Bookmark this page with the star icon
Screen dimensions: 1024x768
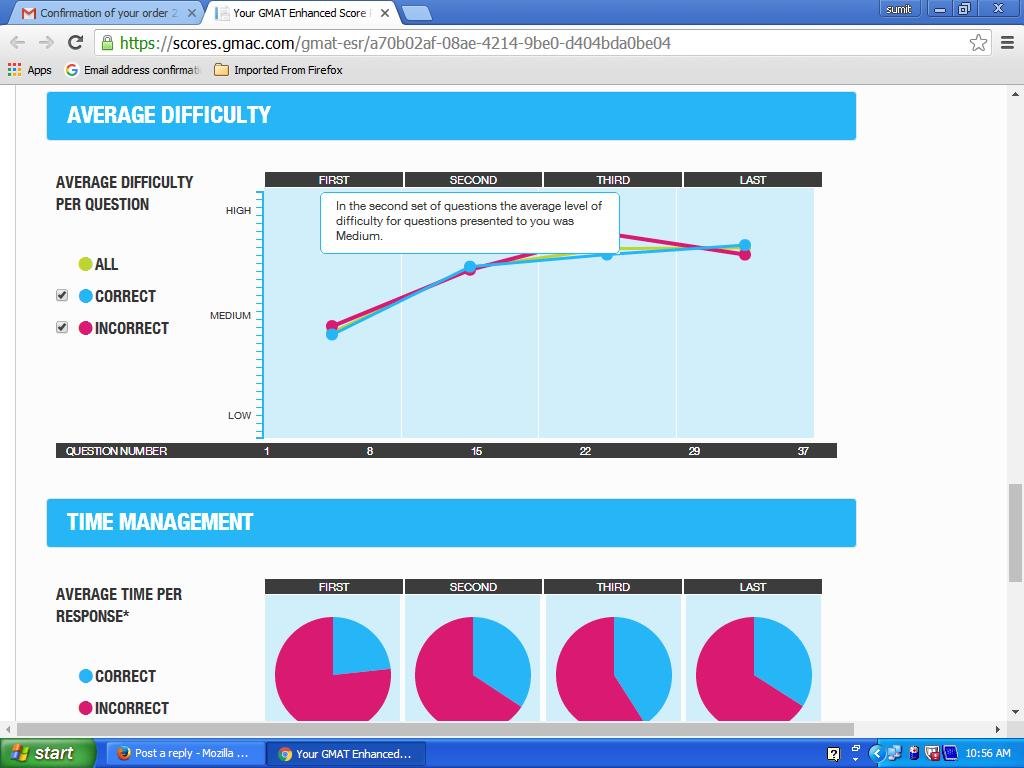[x=978, y=42]
